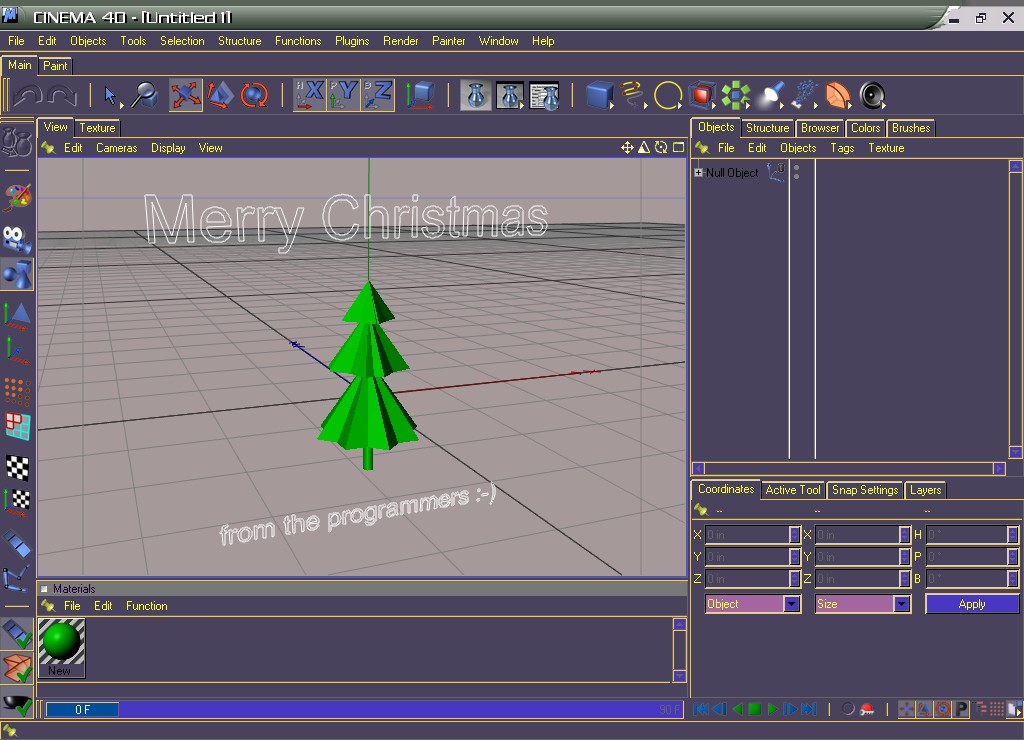Toggle Y axis lock
Screen dimensions: 1024x740
click(x=344, y=95)
